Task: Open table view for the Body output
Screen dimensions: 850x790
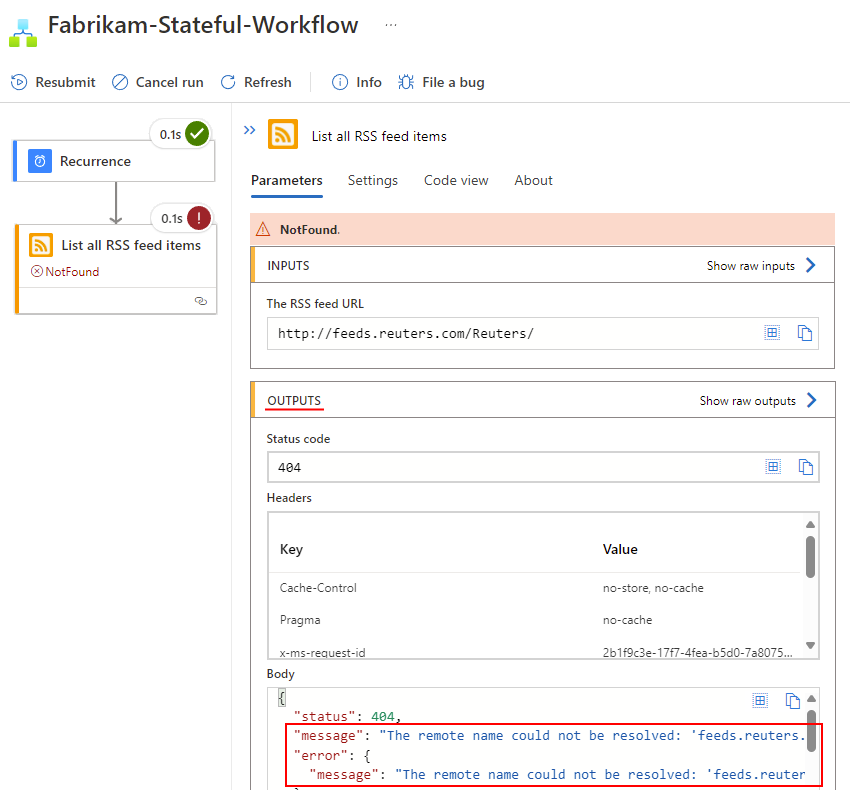Action: [x=760, y=701]
